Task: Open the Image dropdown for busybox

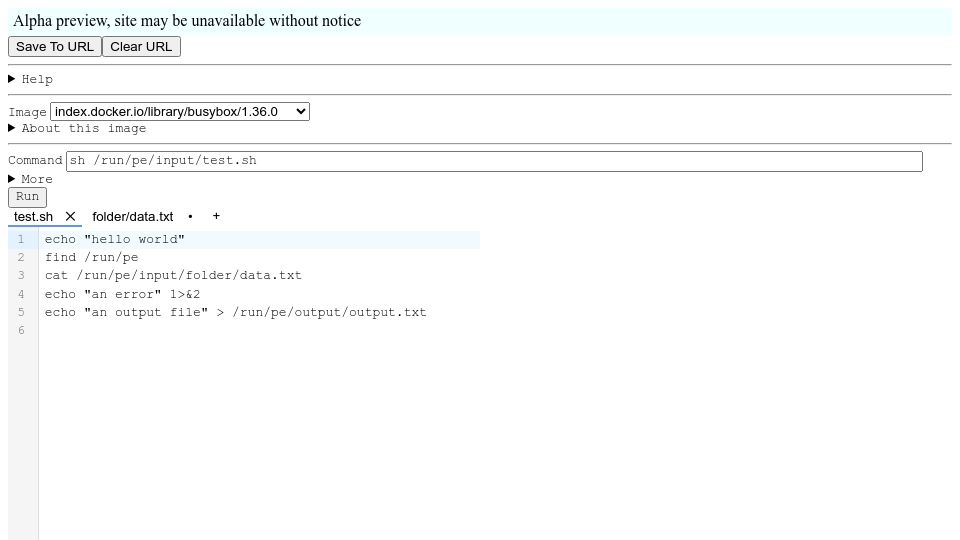Action: click(x=180, y=111)
